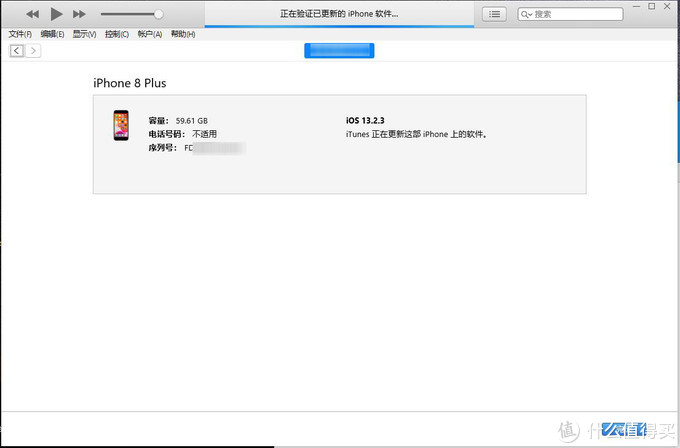Click the iPhone device thumbnail image
The image size is (680, 448).
(121, 125)
